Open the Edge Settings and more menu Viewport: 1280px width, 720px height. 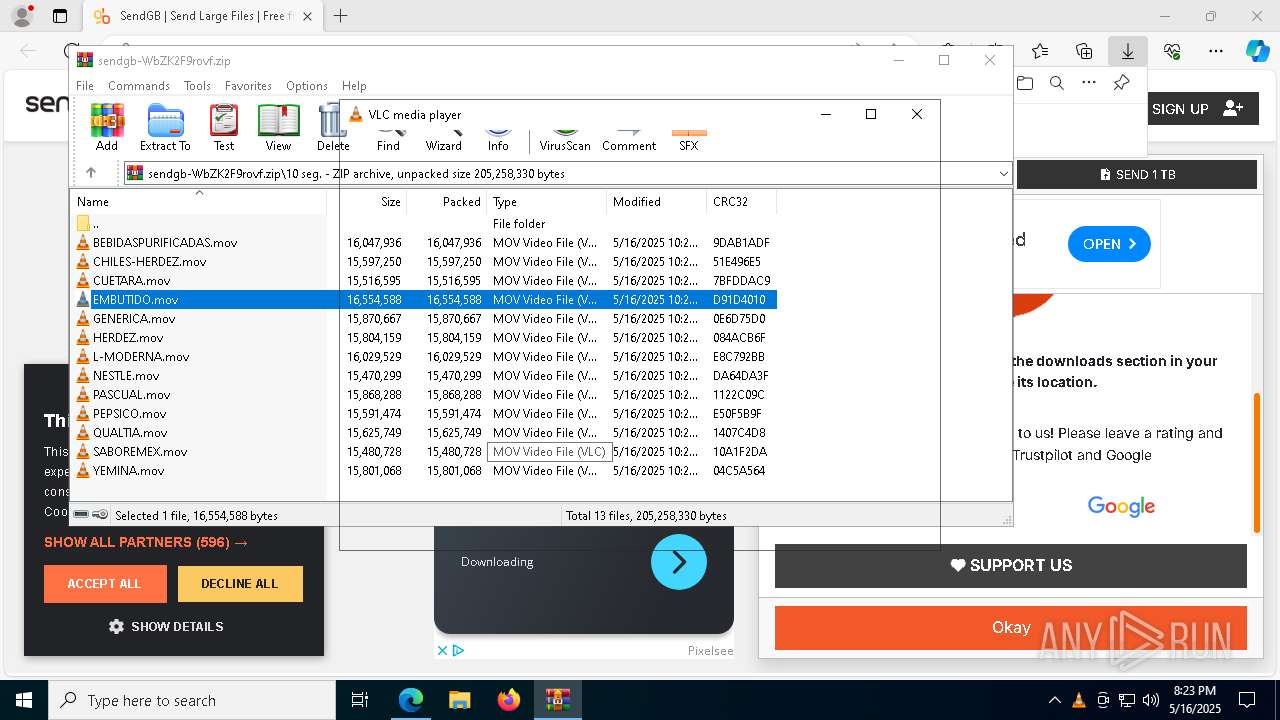click(x=1216, y=51)
